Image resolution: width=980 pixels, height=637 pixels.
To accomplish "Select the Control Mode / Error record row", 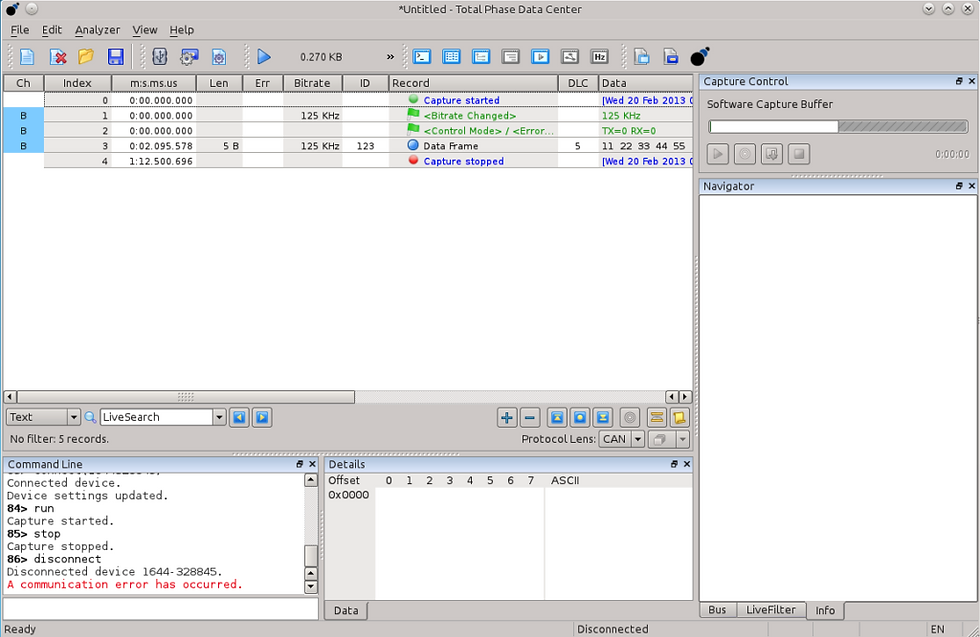I will pos(348,131).
